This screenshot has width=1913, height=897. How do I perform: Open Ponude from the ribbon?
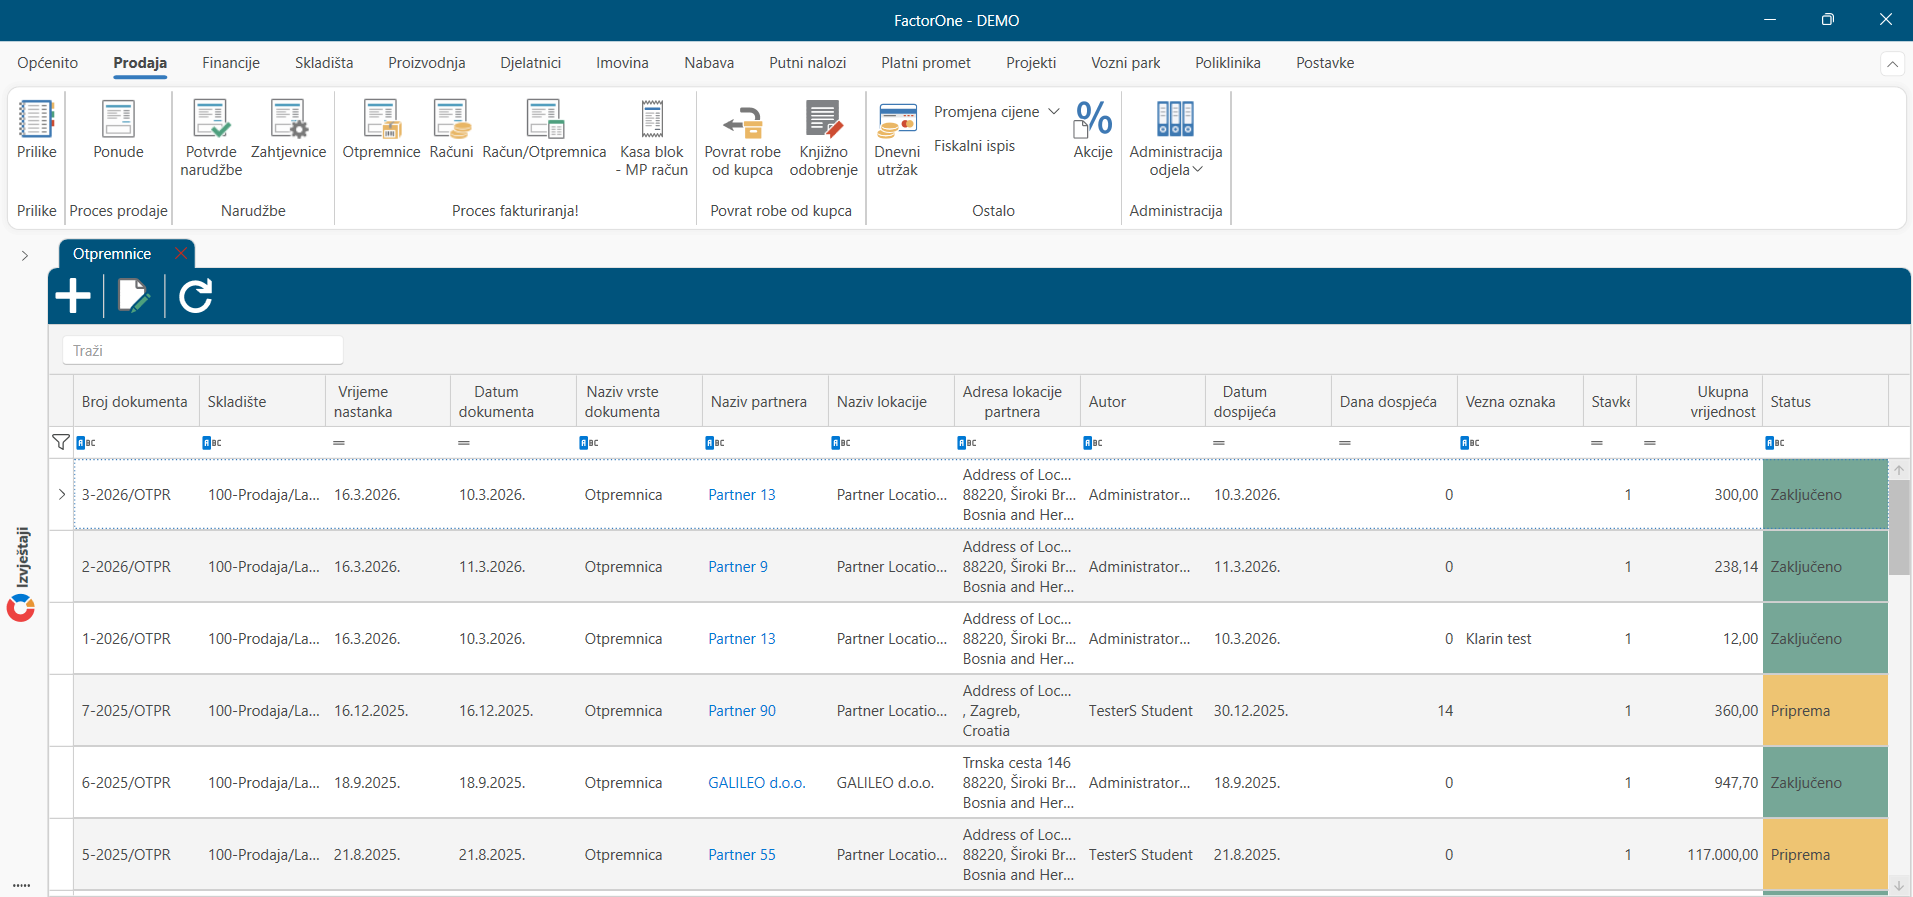click(118, 130)
